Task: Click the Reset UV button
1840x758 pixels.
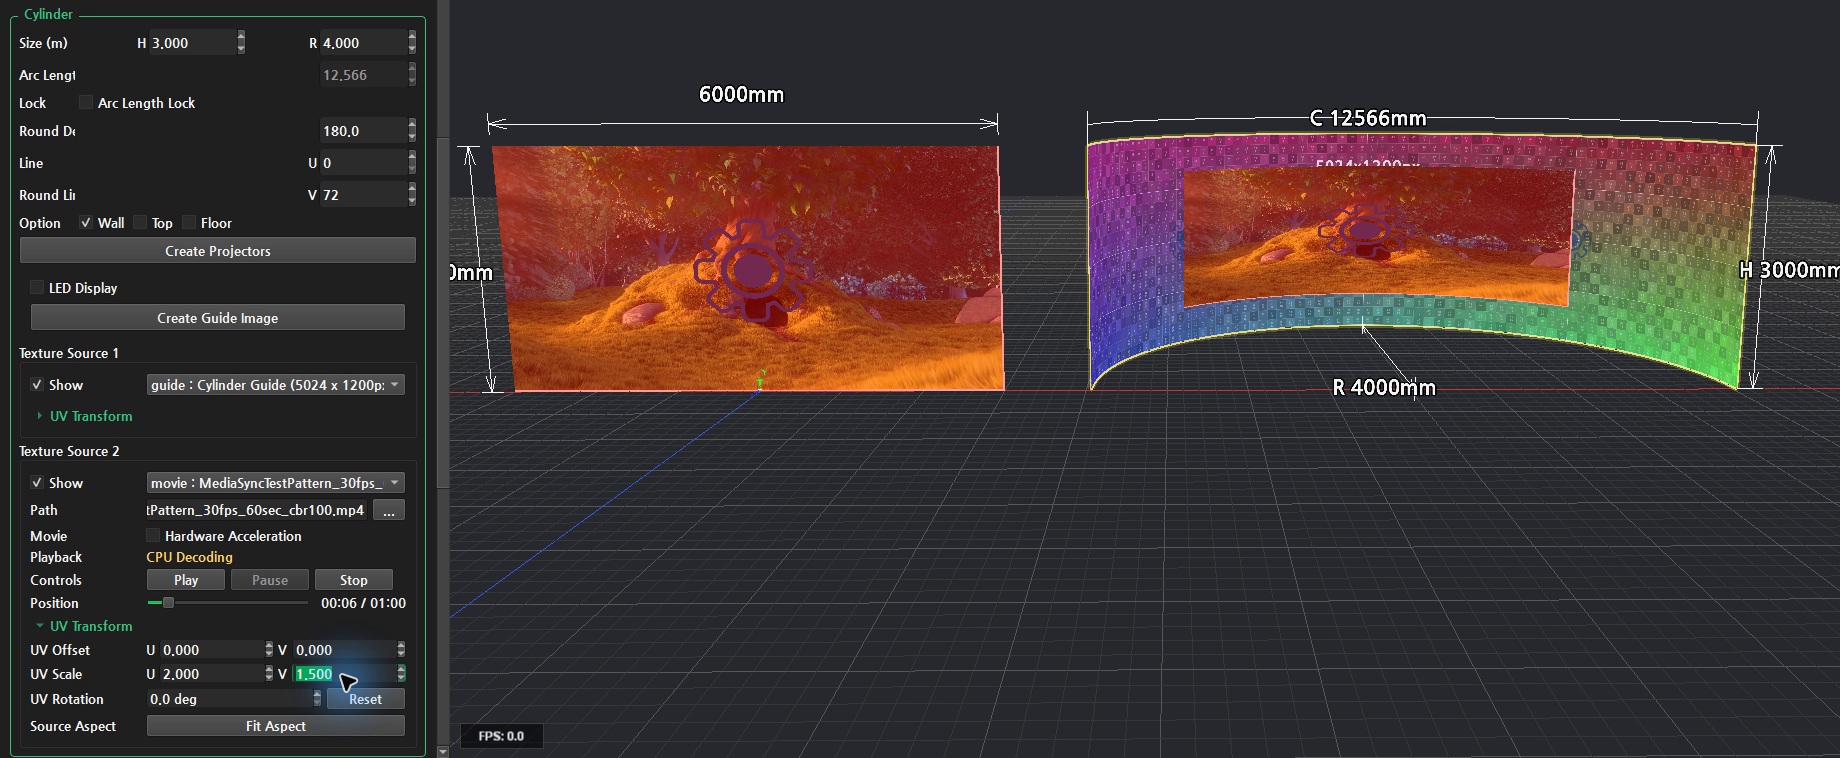Action: click(365, 699)
